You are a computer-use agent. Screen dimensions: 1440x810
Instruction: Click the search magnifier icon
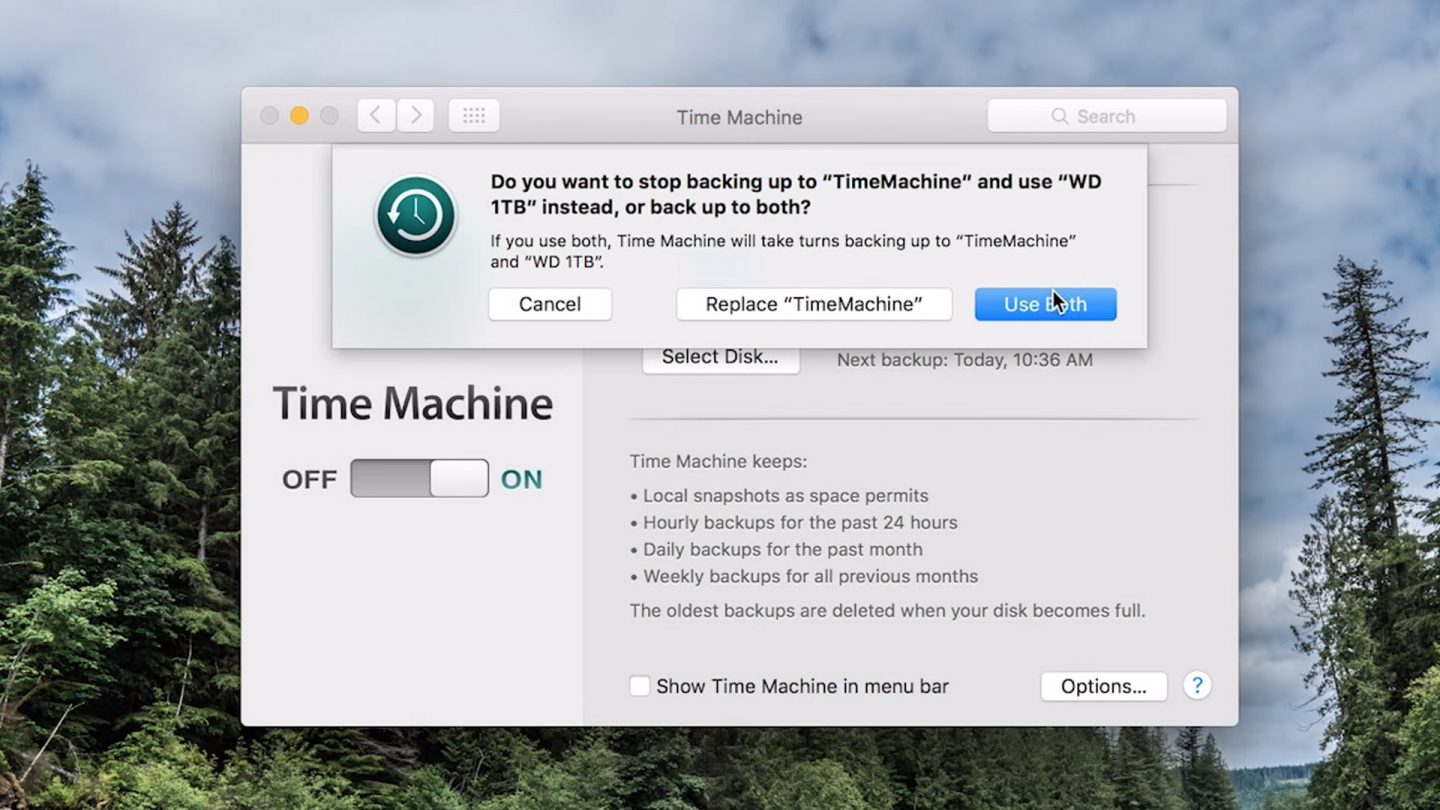(1060, 116)
